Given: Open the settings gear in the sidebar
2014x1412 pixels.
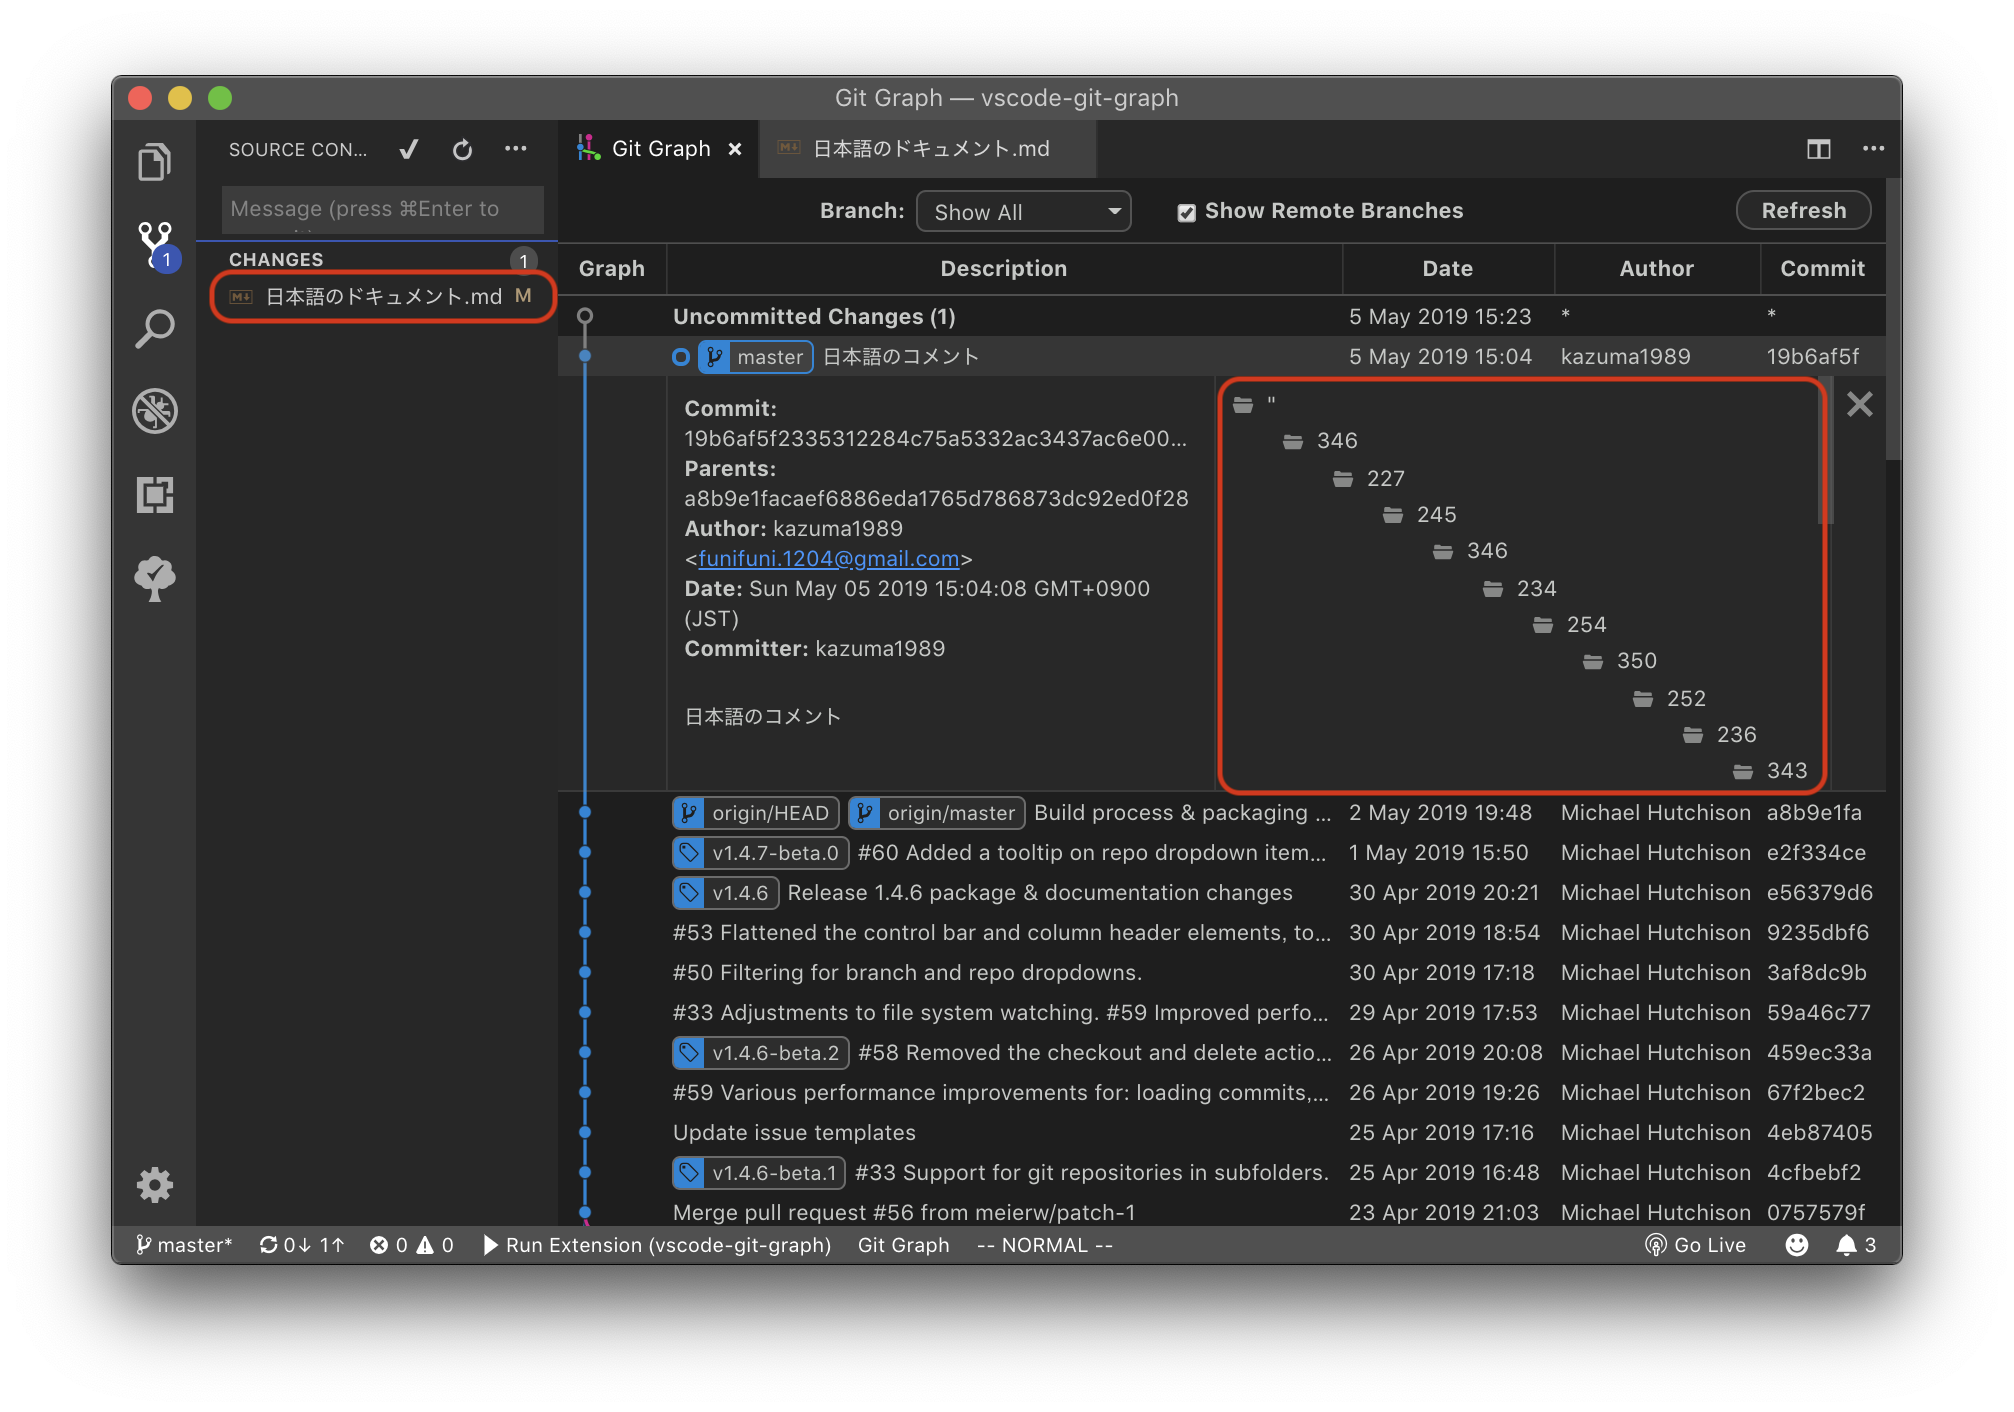Looking at the screenshot, I should click(155, 1185).
